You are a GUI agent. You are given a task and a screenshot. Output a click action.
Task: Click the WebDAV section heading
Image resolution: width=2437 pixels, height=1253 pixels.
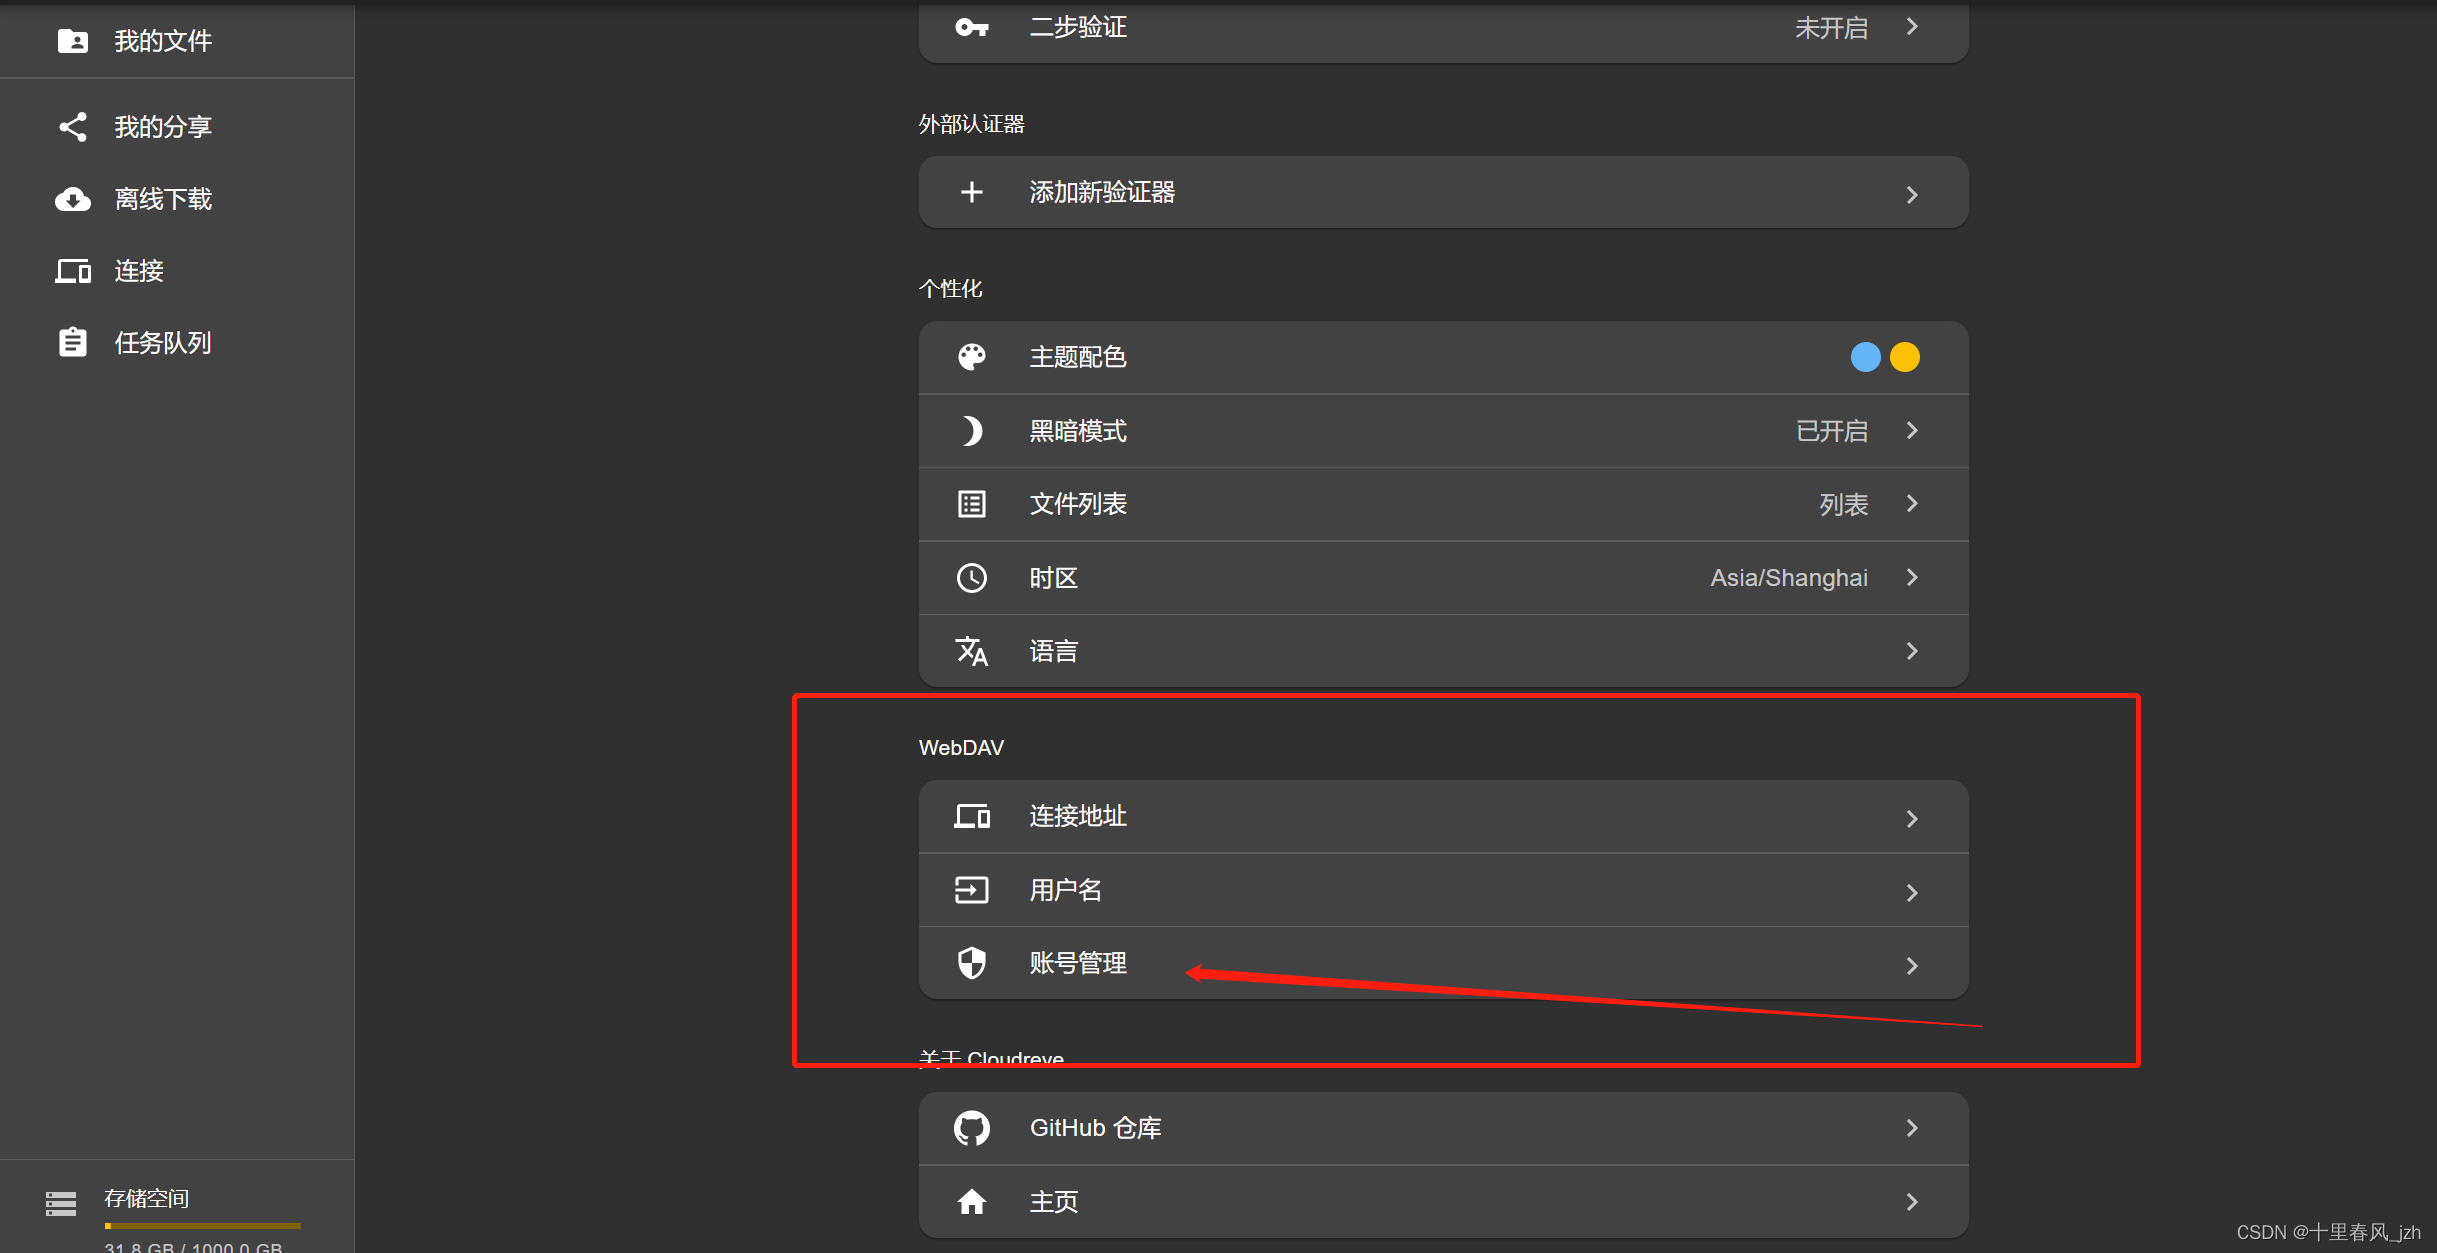tap(961, 747)
